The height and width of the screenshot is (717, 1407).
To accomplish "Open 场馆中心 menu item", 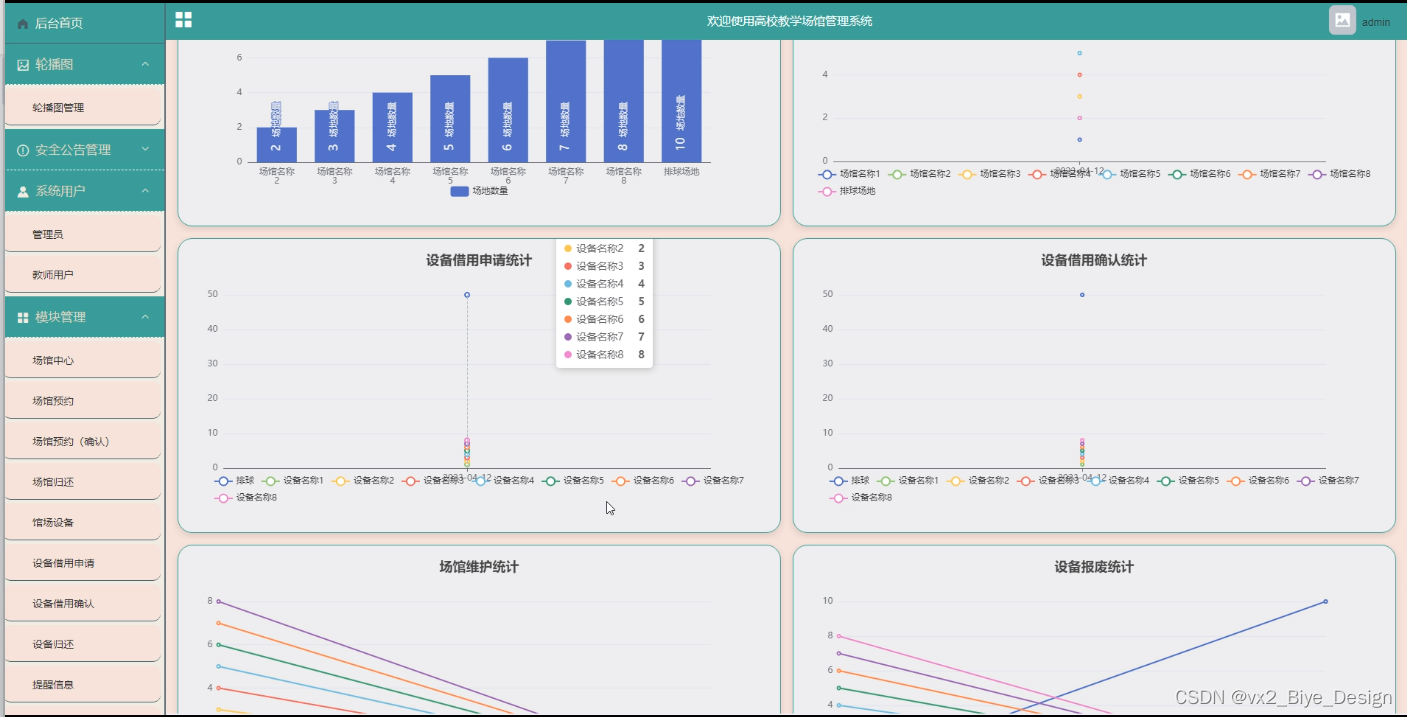I will pos(82,360).
